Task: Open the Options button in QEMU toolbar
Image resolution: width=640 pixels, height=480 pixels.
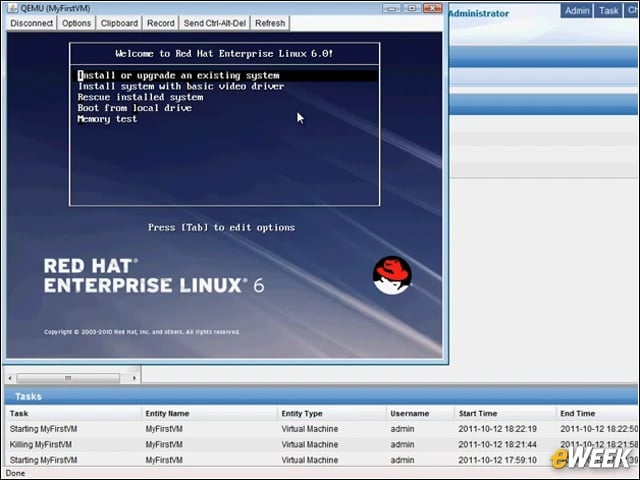Action: point(76,23)
